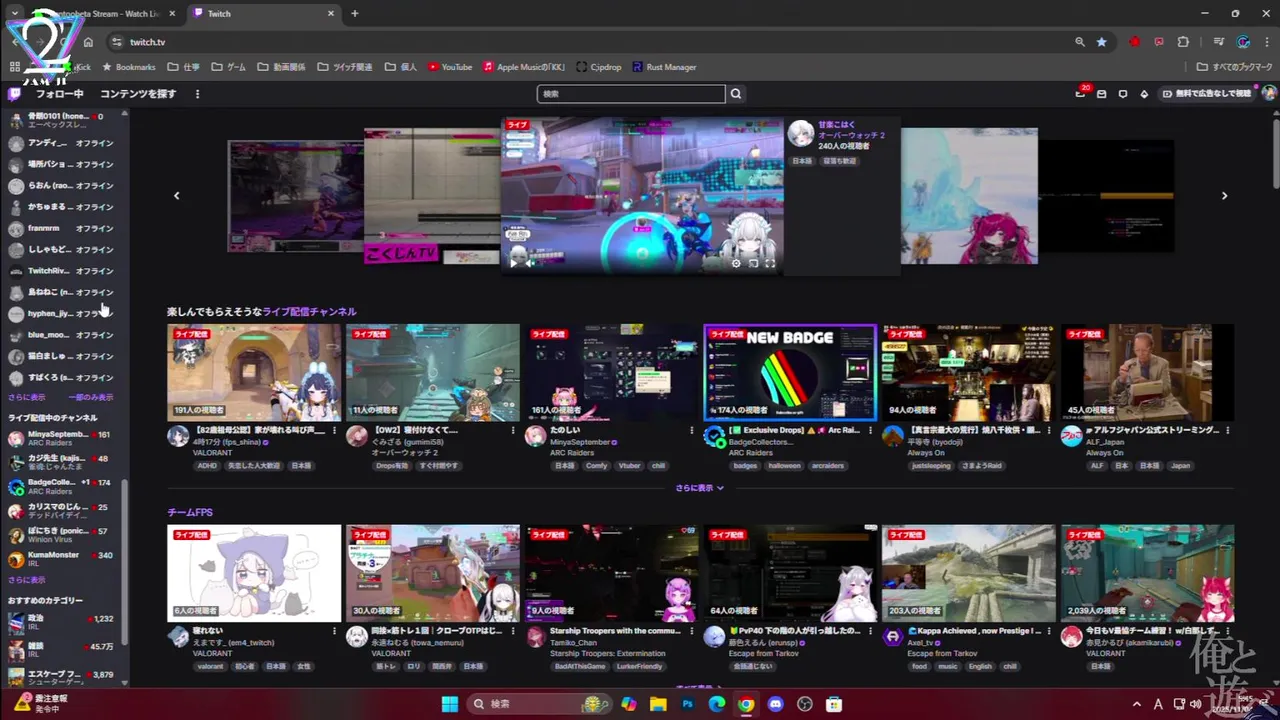This screenshot has width=1280, height=720.
Task: Switch to the Twitch browser tab
Action: 263,13
